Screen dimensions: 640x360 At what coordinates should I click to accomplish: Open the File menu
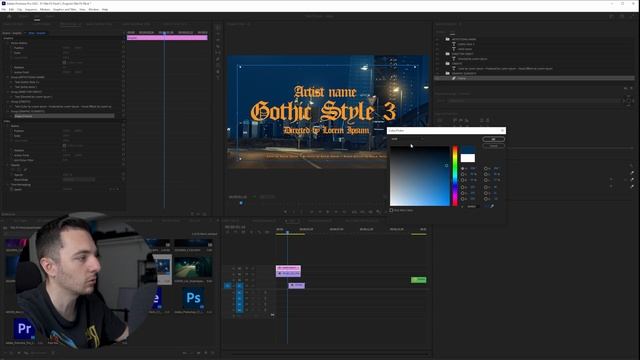pyautogui.click(x=3, y=9)
